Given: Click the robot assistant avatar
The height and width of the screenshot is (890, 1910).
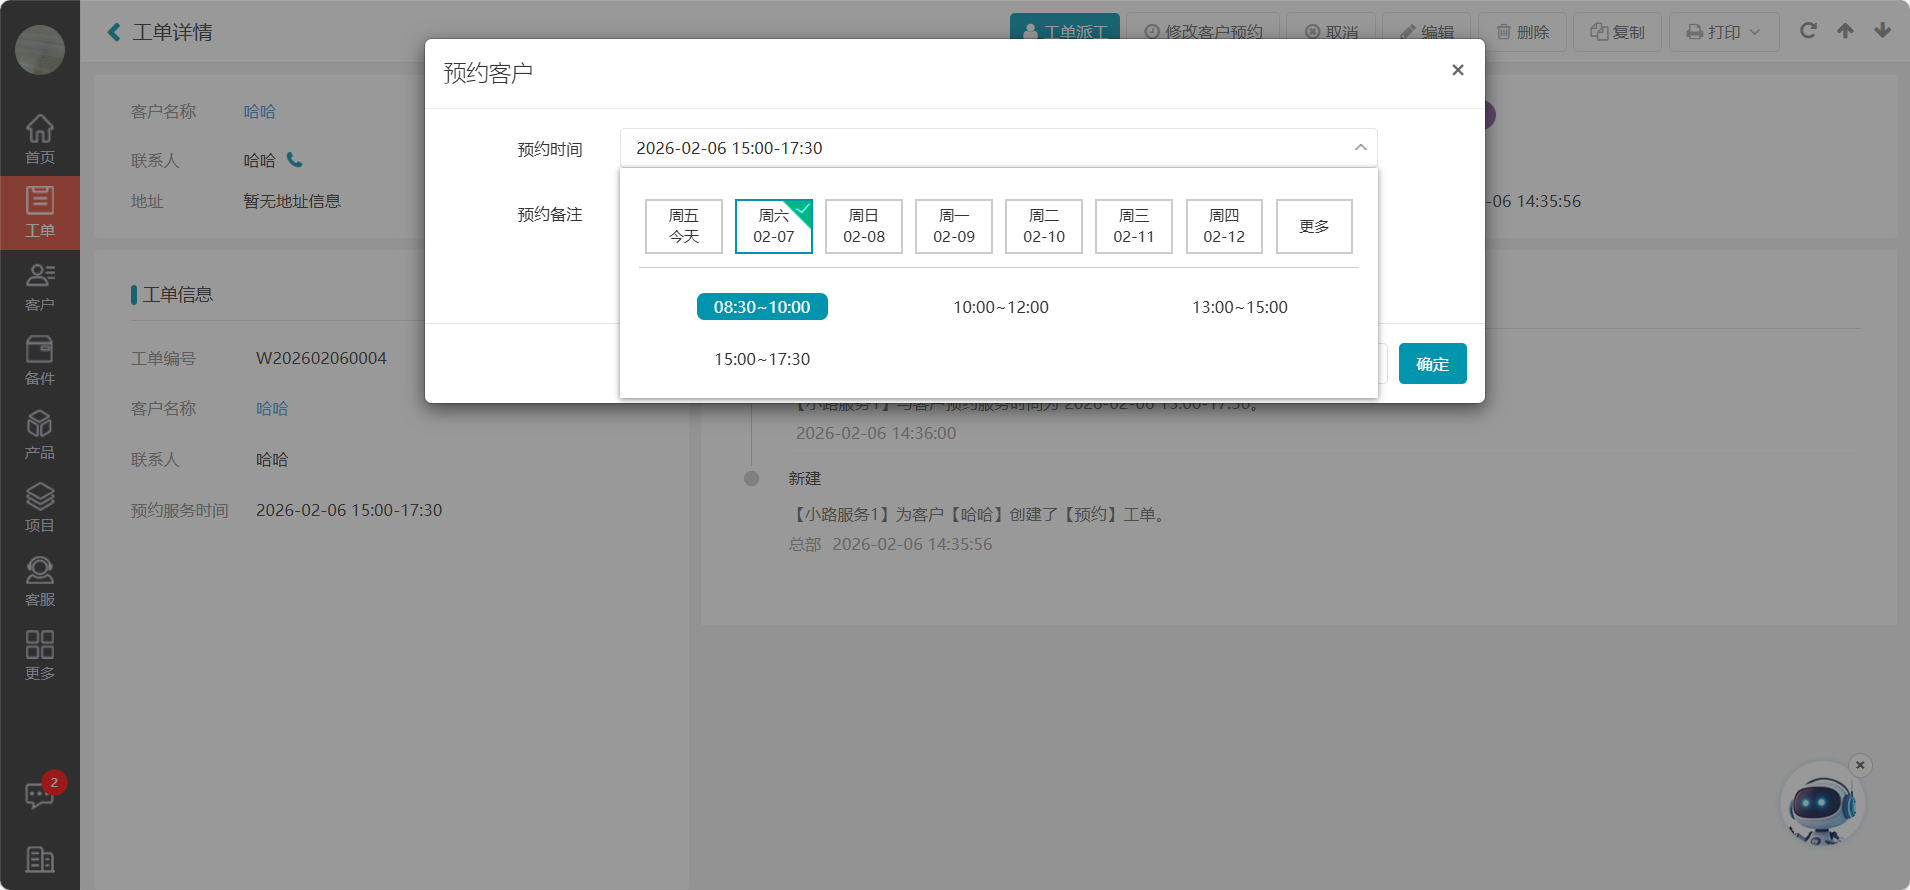Looking at the screenshot, I should coord(1821,805).
